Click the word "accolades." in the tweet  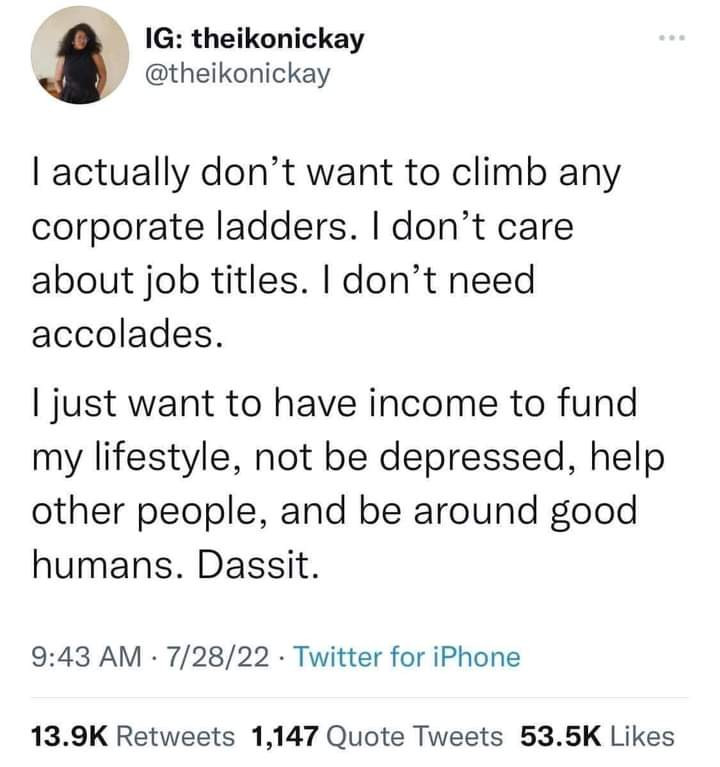click(124, 334)
